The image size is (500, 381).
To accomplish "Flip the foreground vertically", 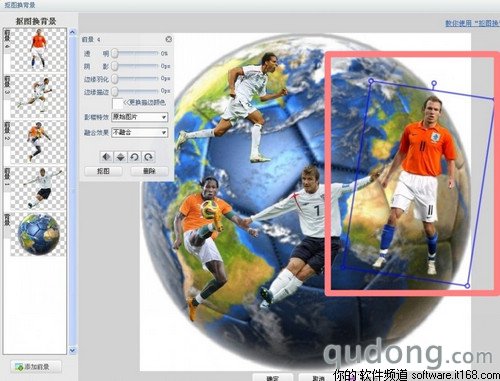I will point(120,157).
